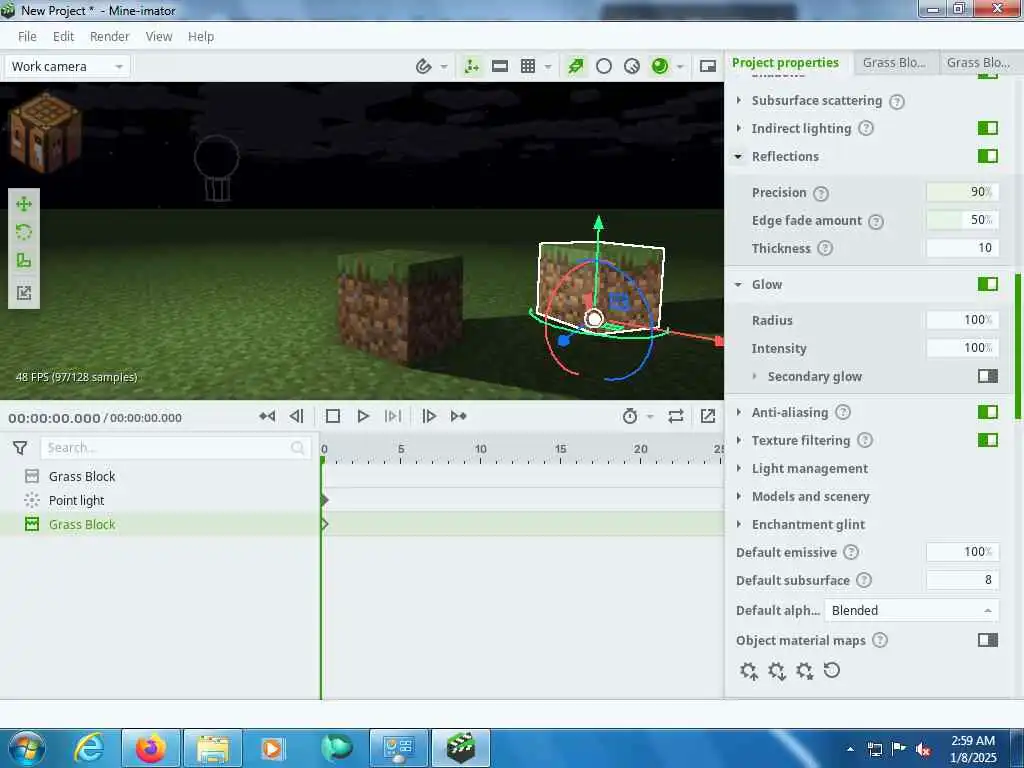1024x768 pixels.
Task: Select the rotate tool in viewport
Action: click(24, 232)
